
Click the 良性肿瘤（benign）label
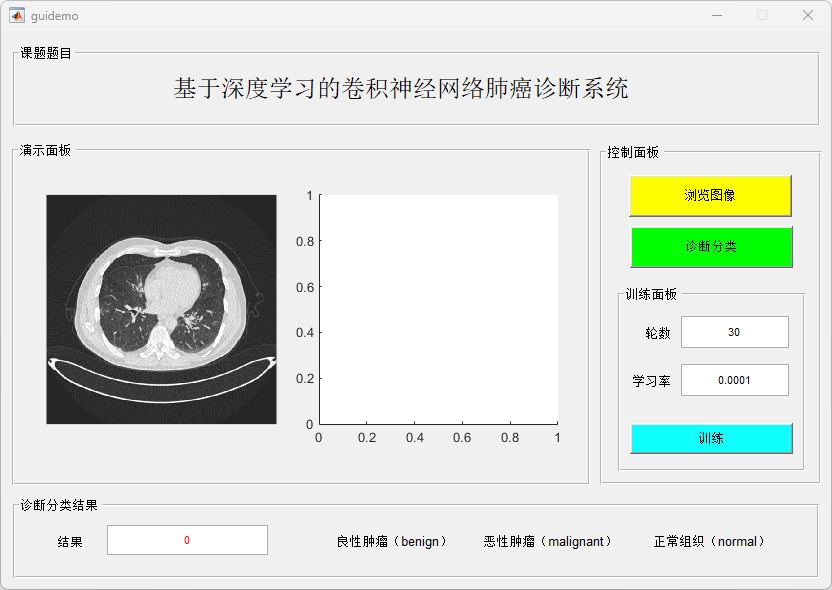click(x=392, y=542)
